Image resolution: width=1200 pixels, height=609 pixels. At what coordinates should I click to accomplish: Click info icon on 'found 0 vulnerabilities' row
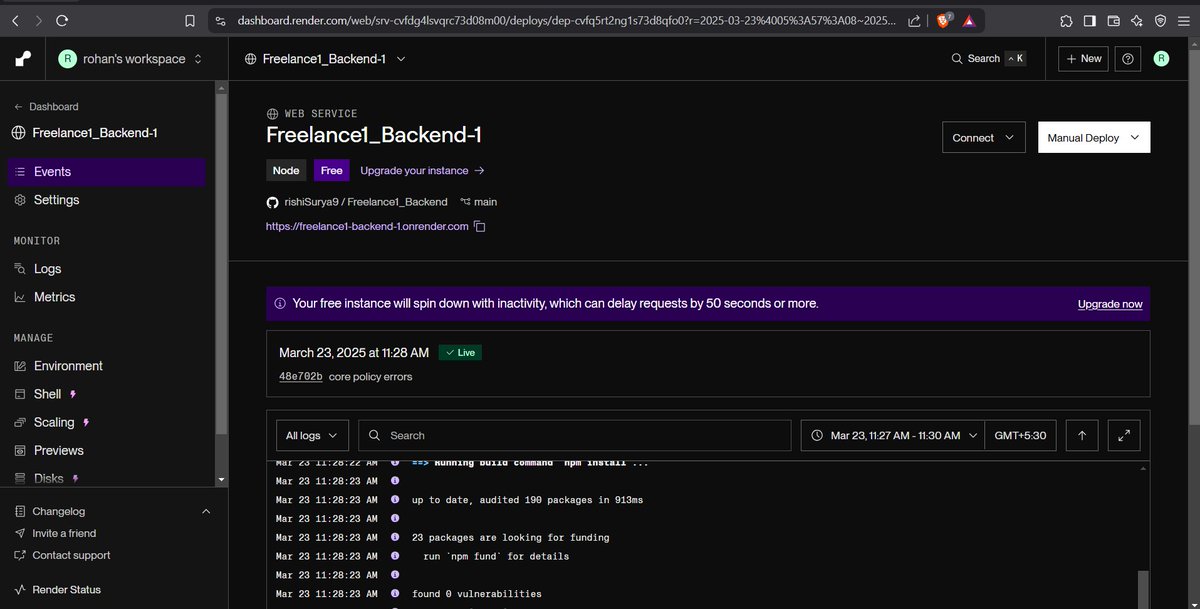tap(395, 594)
